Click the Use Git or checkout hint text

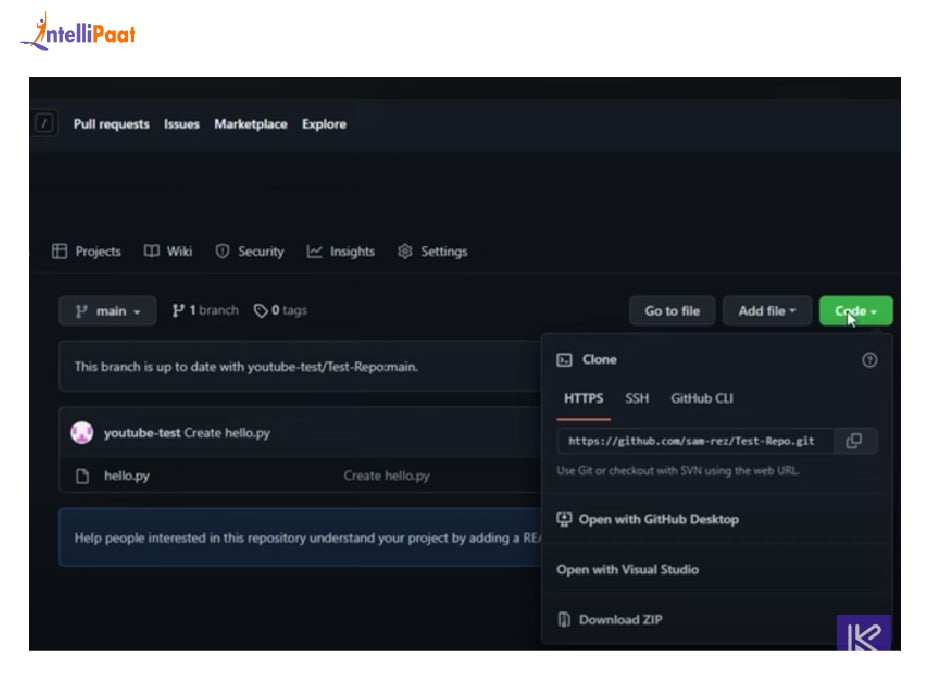coord(677,471)
